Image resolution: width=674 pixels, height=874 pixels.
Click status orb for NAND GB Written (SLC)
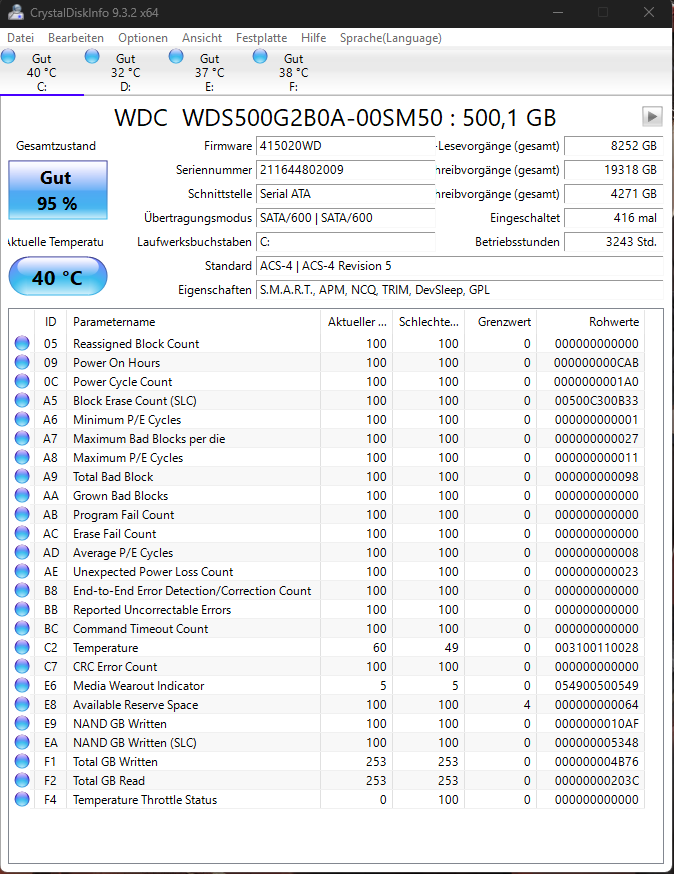click(22, 742)
